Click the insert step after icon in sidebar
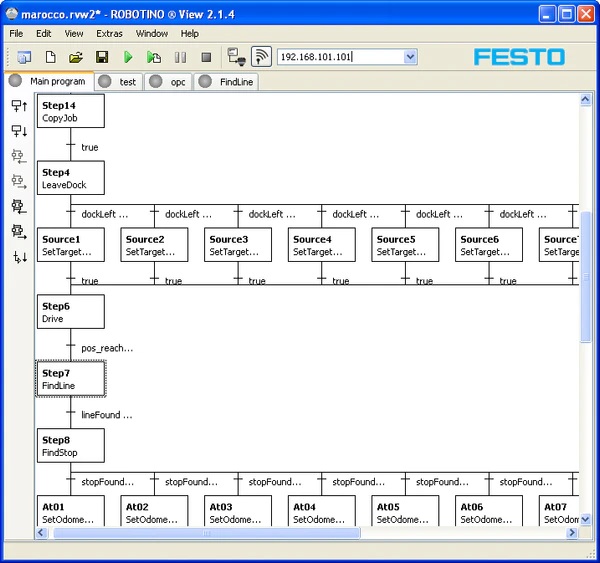Image resolution: width=600 pixels, height=563 pixels. coord(18,130)
